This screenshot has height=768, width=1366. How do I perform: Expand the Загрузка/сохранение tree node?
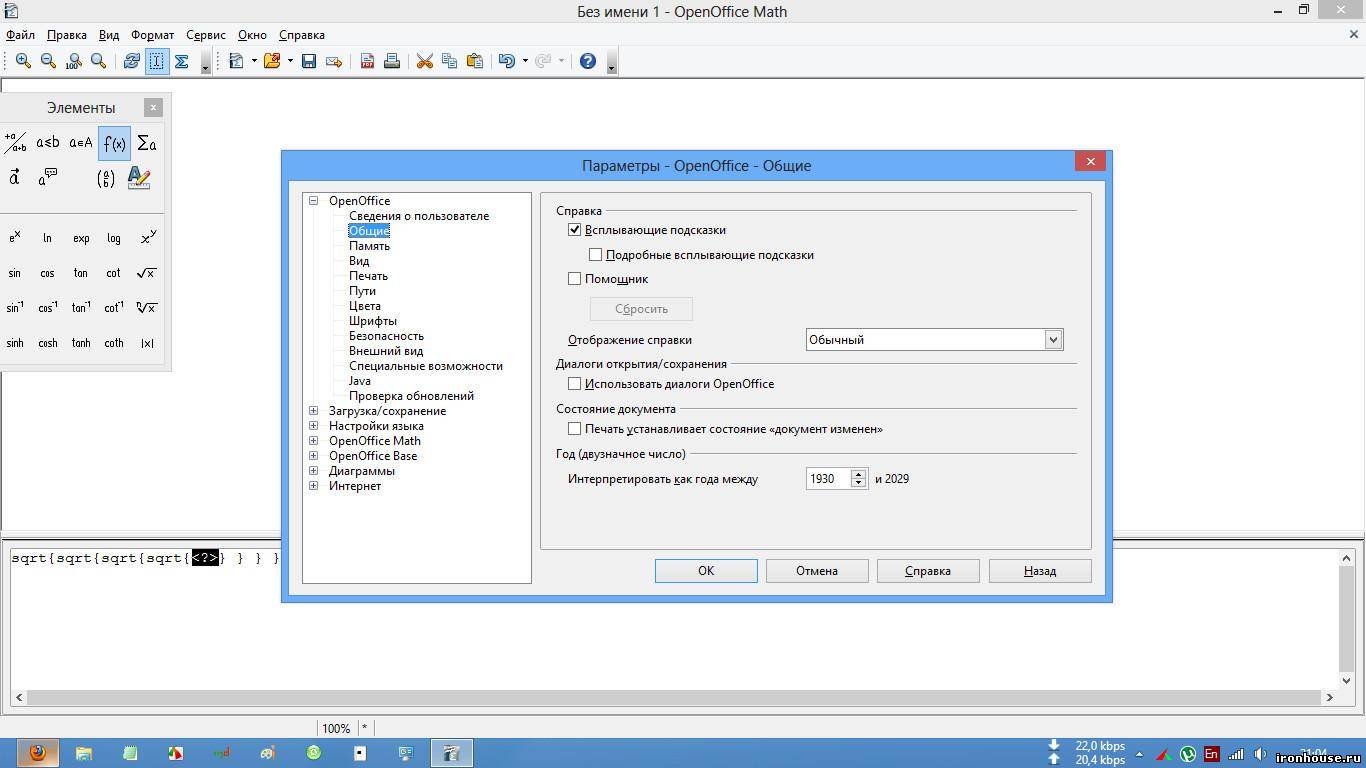coord(314,411)
